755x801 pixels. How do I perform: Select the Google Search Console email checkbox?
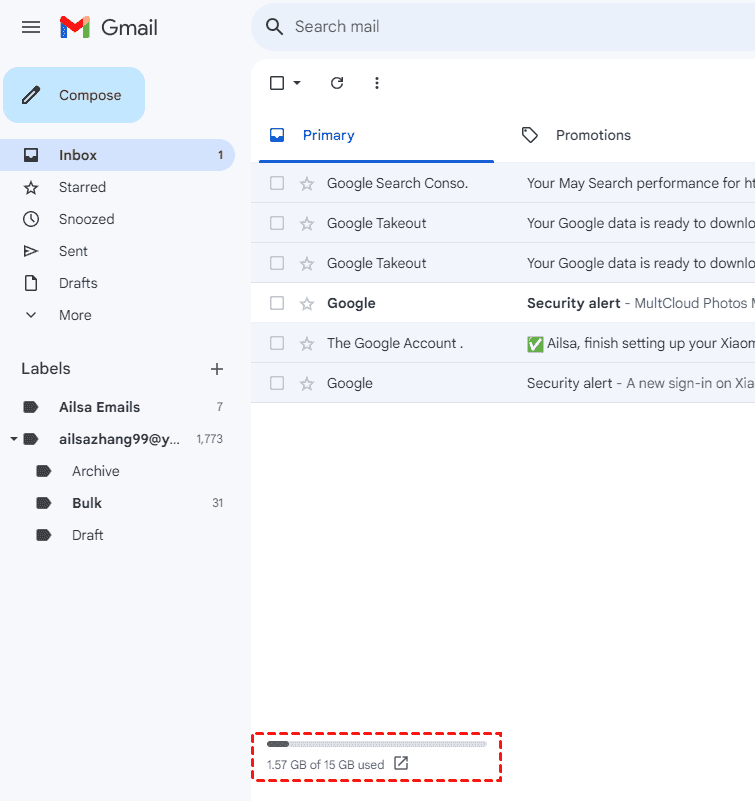[277, 183]
